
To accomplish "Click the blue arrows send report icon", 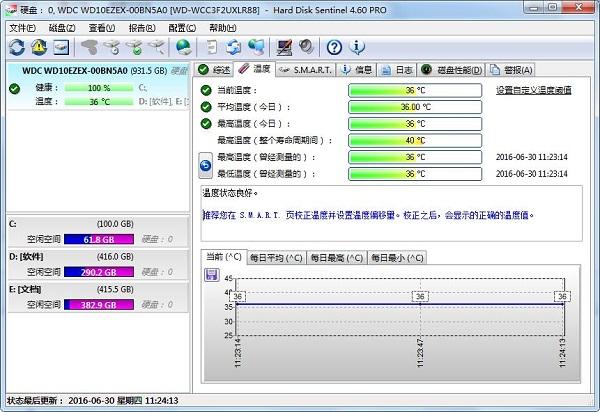I will click(x=233, y=47).
